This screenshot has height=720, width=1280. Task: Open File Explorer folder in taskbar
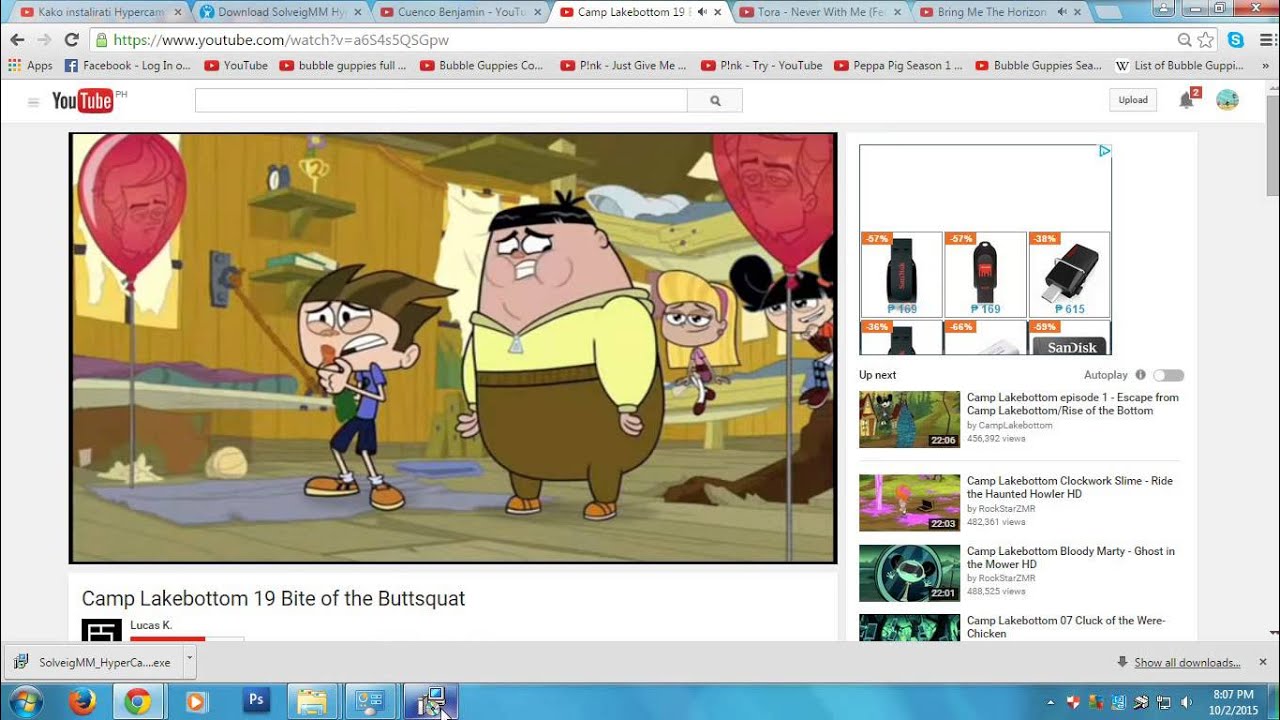pos(313,701)
